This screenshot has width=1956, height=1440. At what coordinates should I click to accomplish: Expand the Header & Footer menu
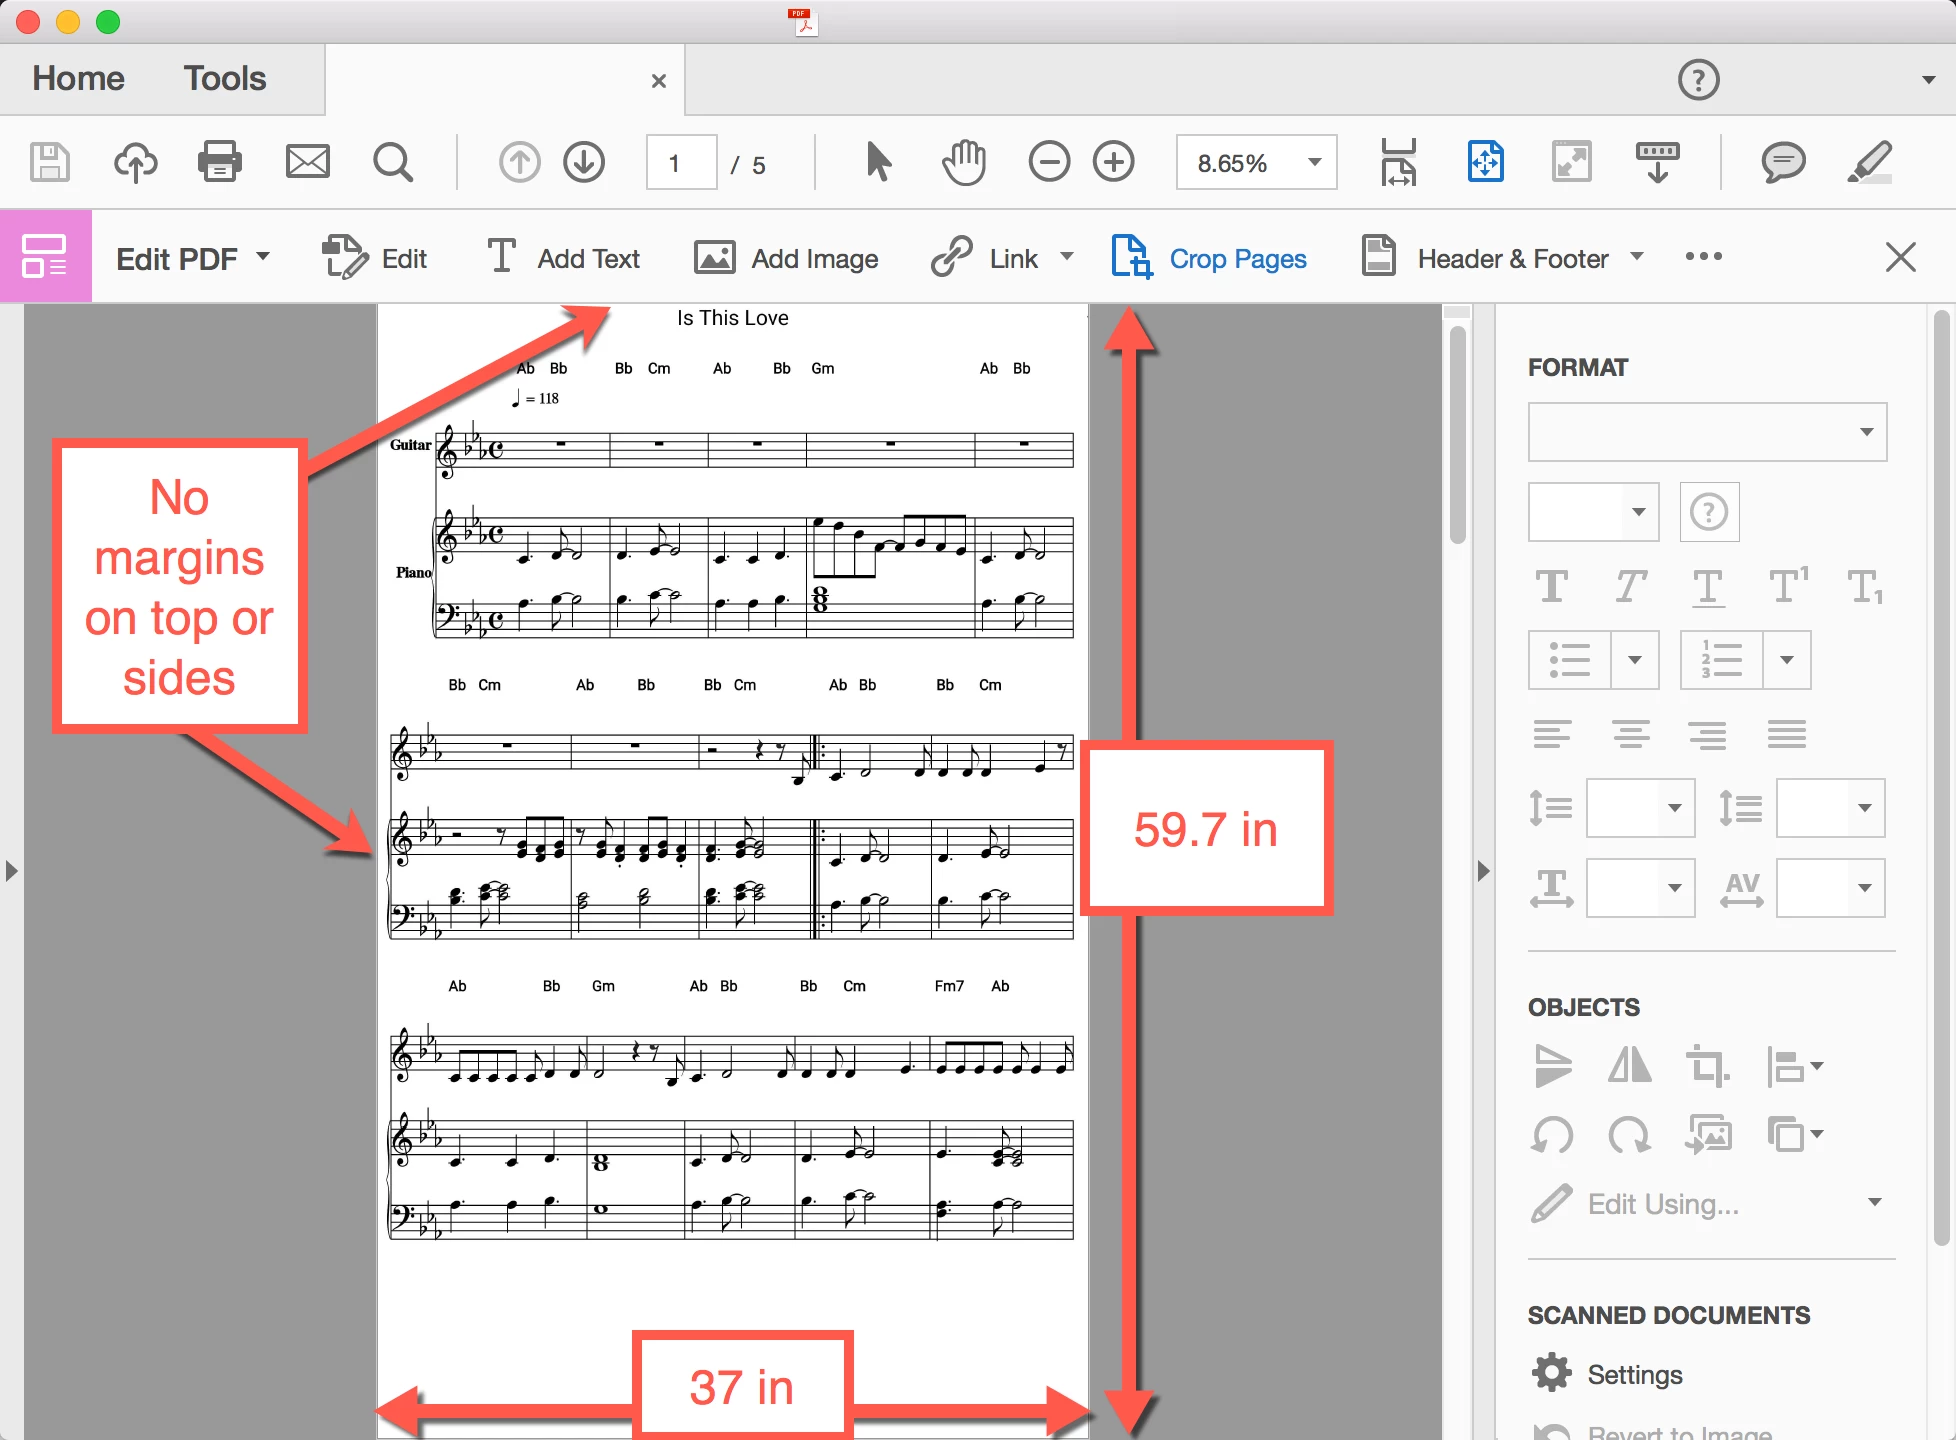[1637, 257]
